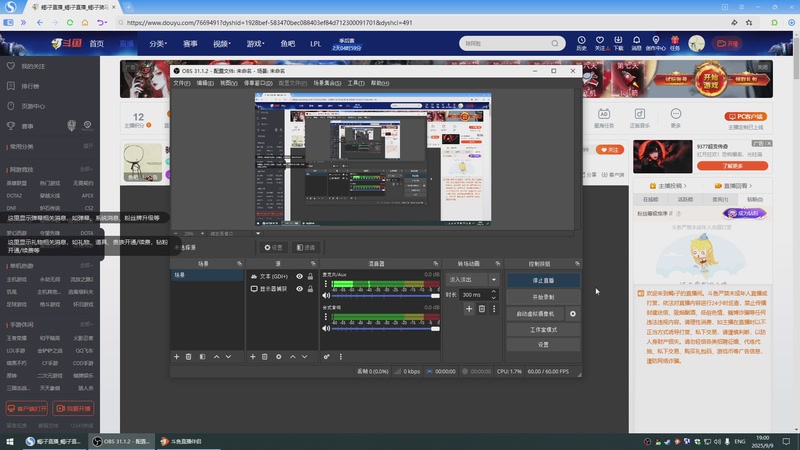
Task: Open source Properties button below preview
Action: (273, 247)
